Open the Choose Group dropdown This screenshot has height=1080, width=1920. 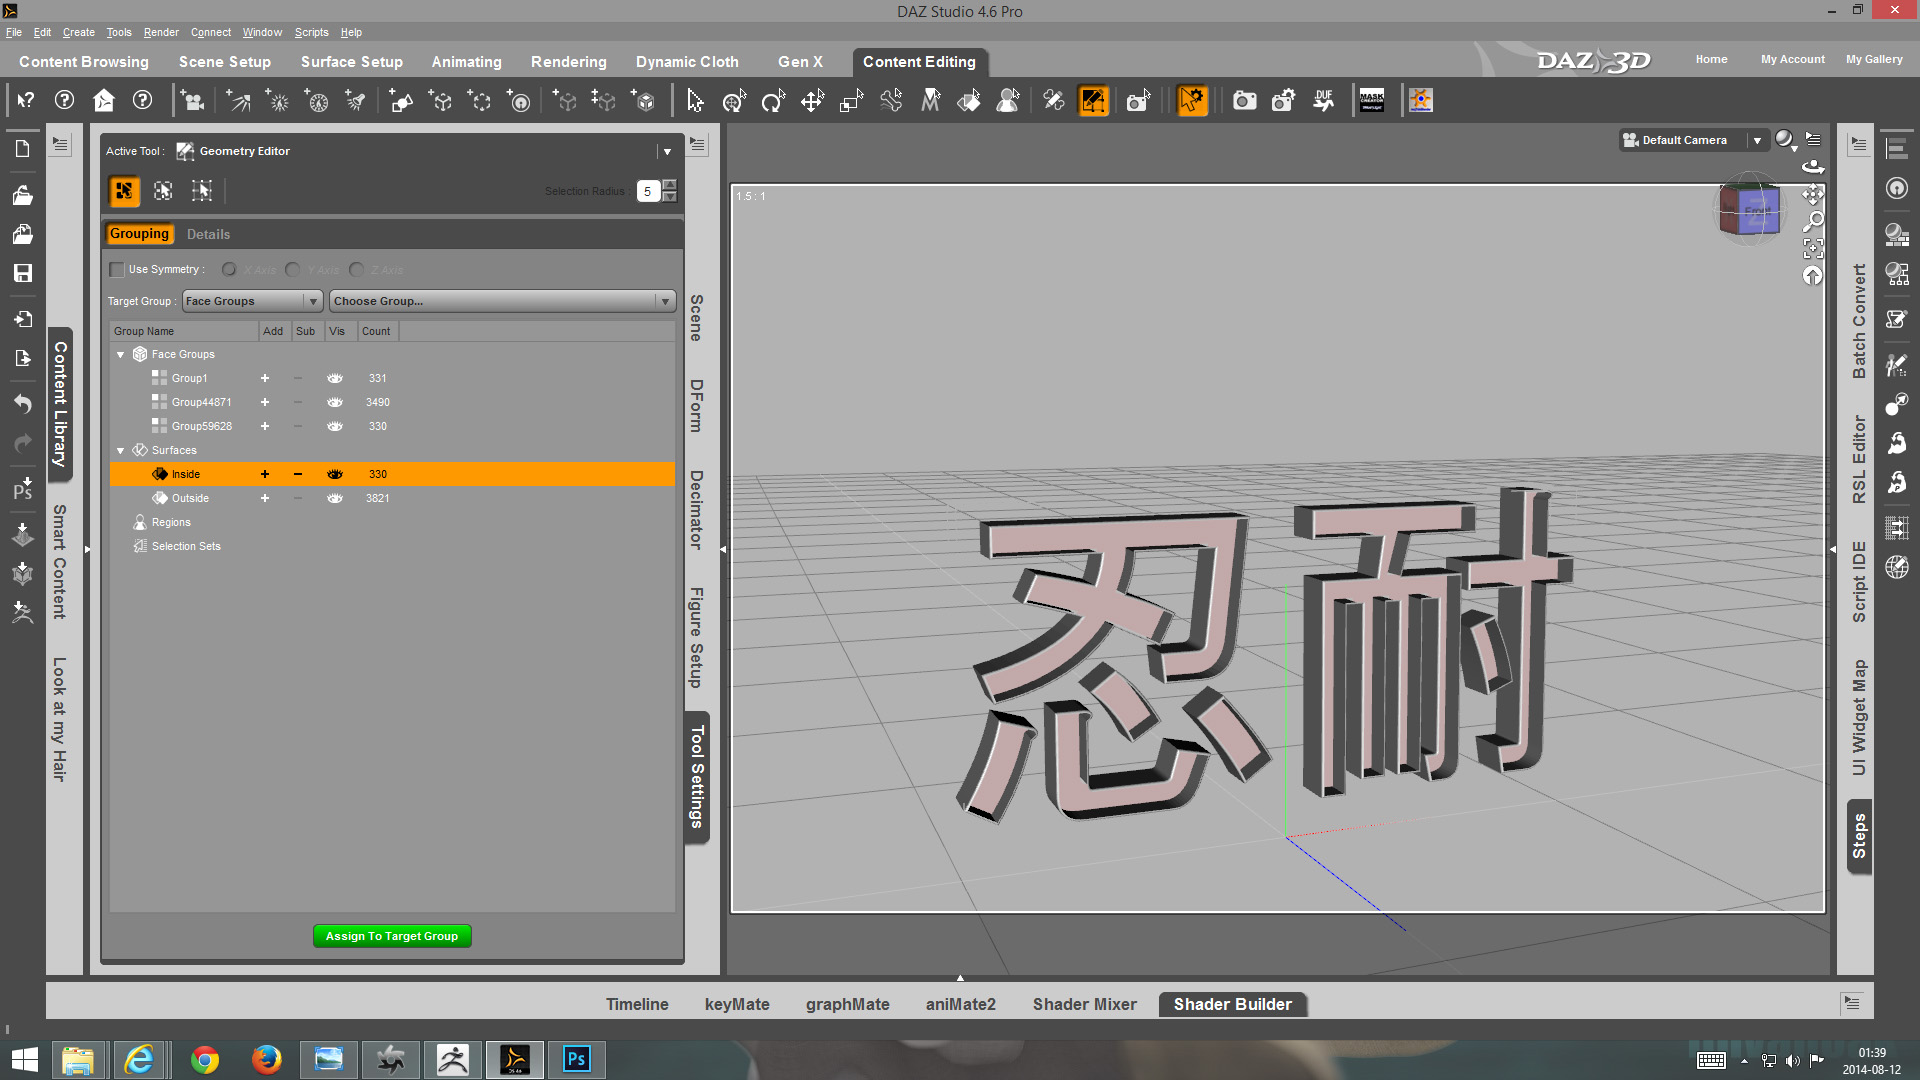click(502, 301)
